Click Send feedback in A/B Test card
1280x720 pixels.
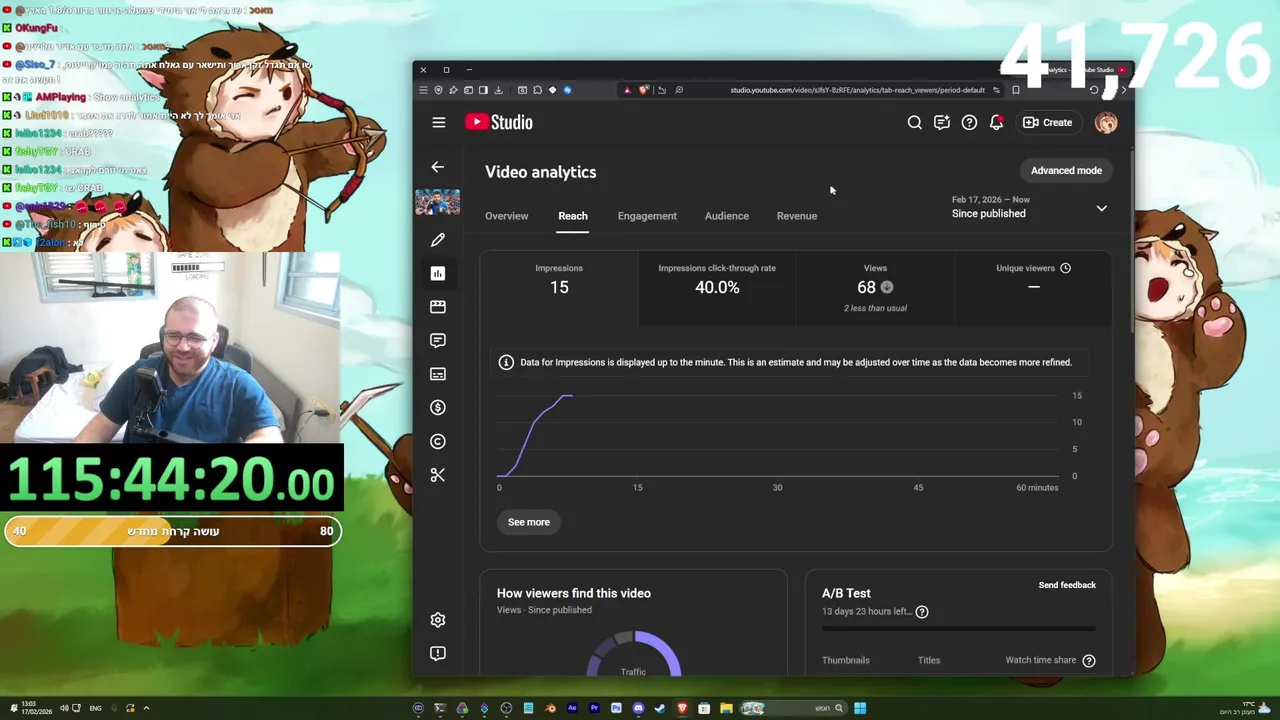(x=1067, y=585)
